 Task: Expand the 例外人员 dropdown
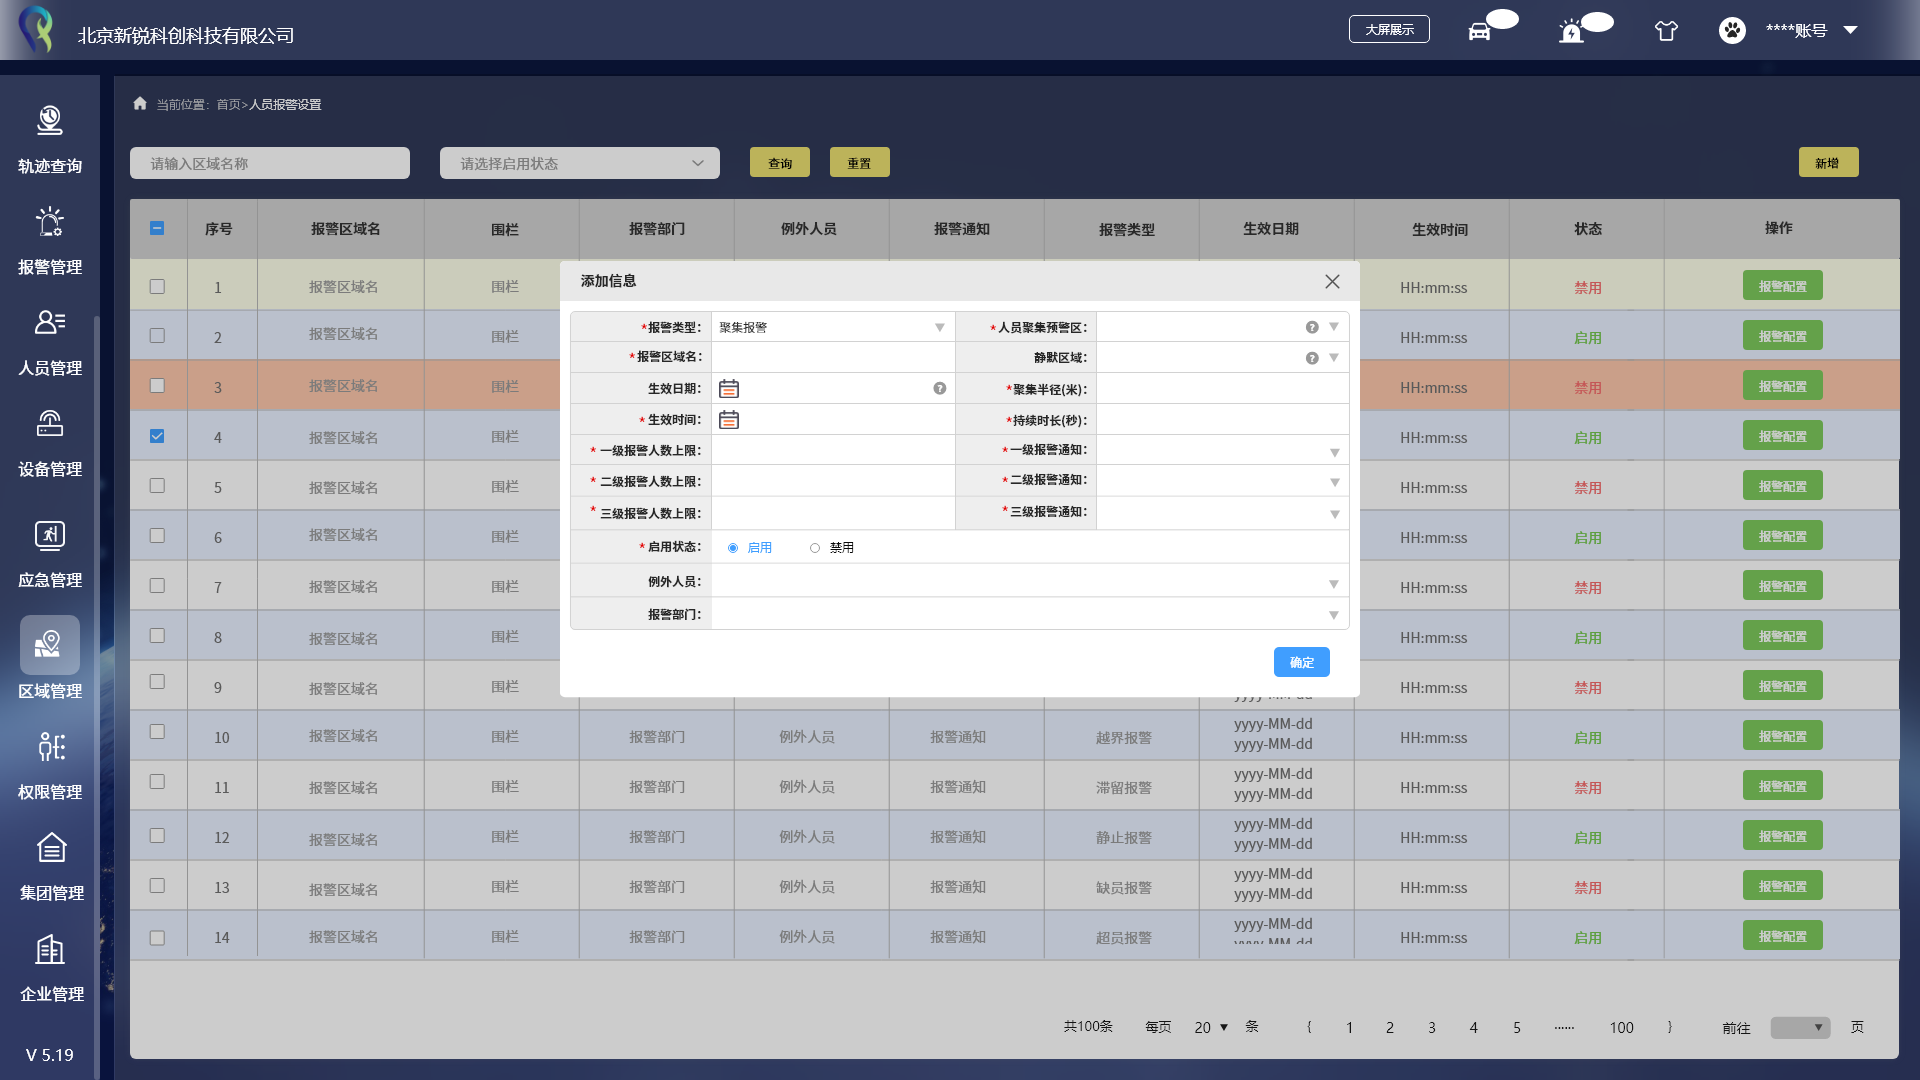[1333, 583]
